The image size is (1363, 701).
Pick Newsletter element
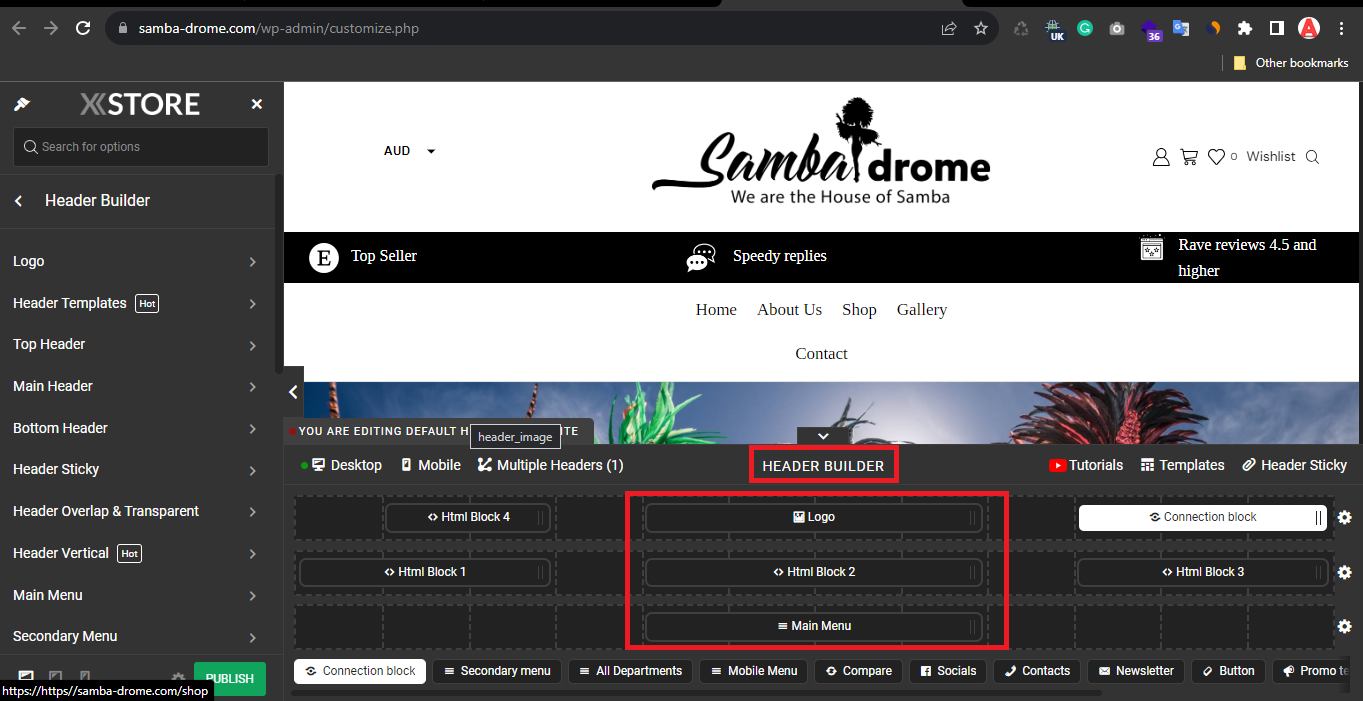point(1136,671)
